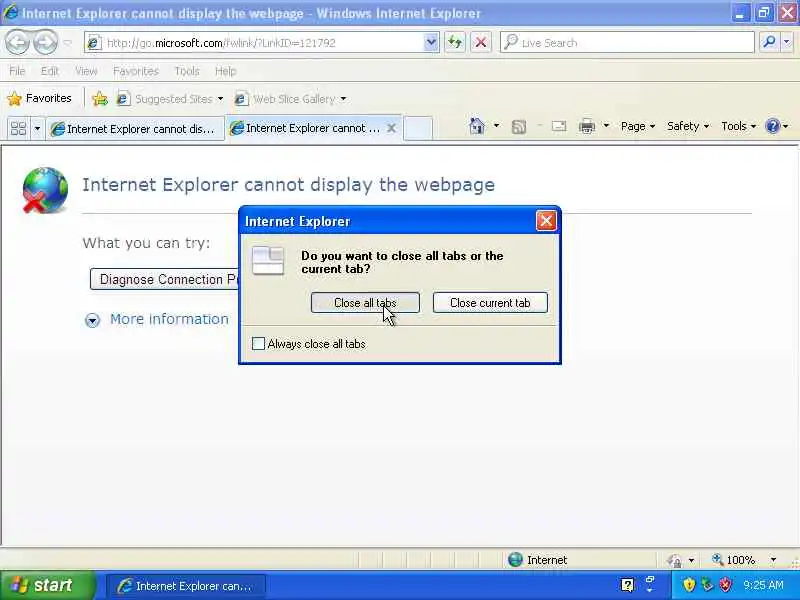
Task: Click the Internet Explorer taskbar button
Action: tap(185, 586)
